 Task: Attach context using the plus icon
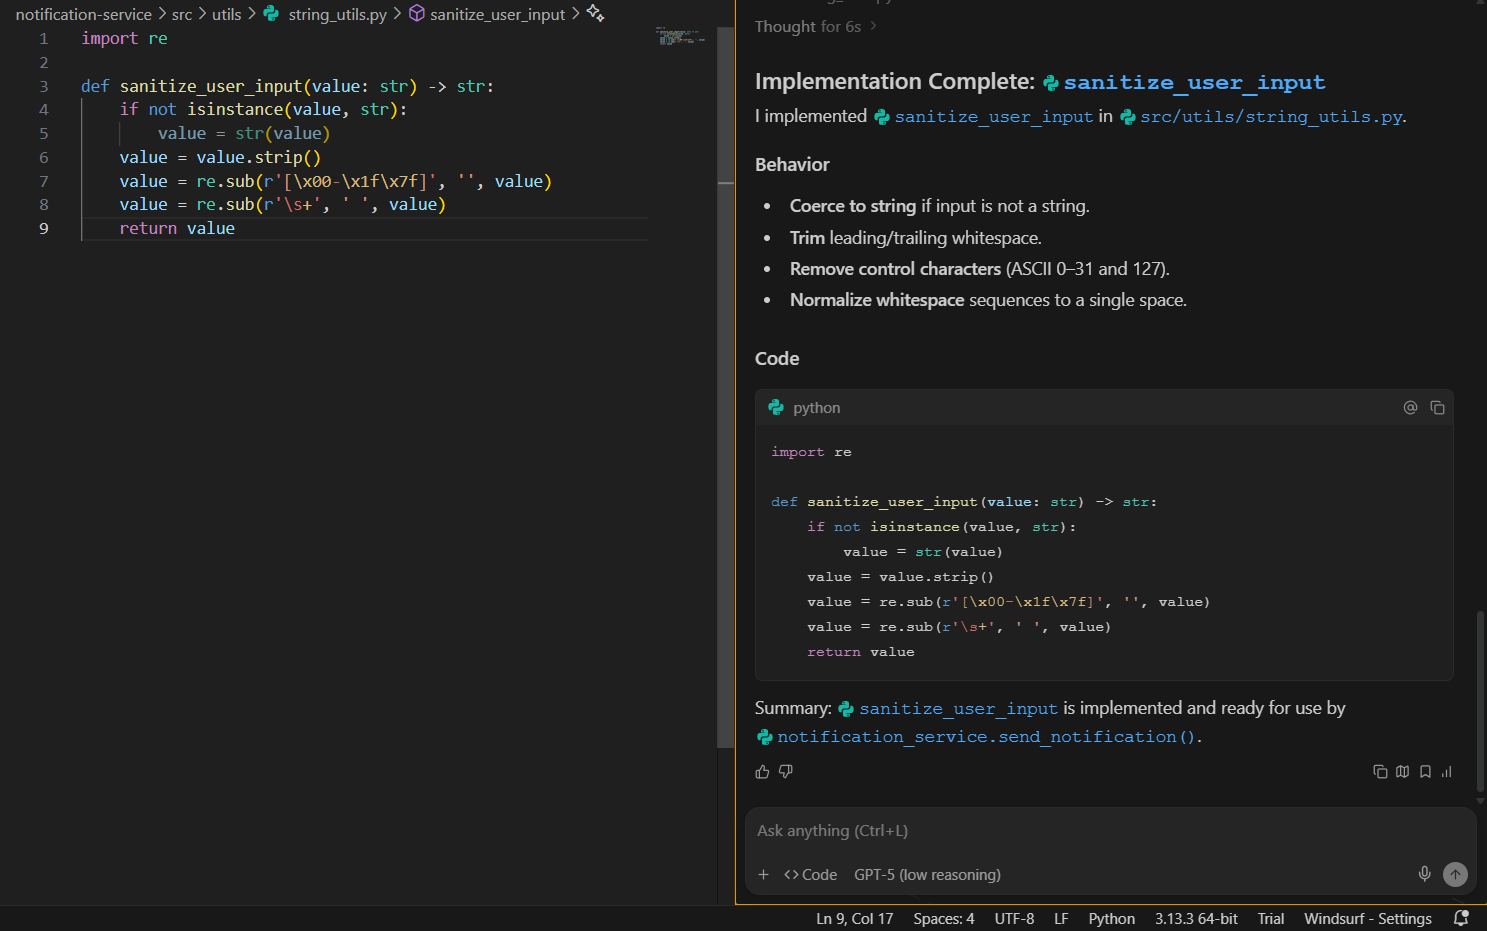point(763,874)
